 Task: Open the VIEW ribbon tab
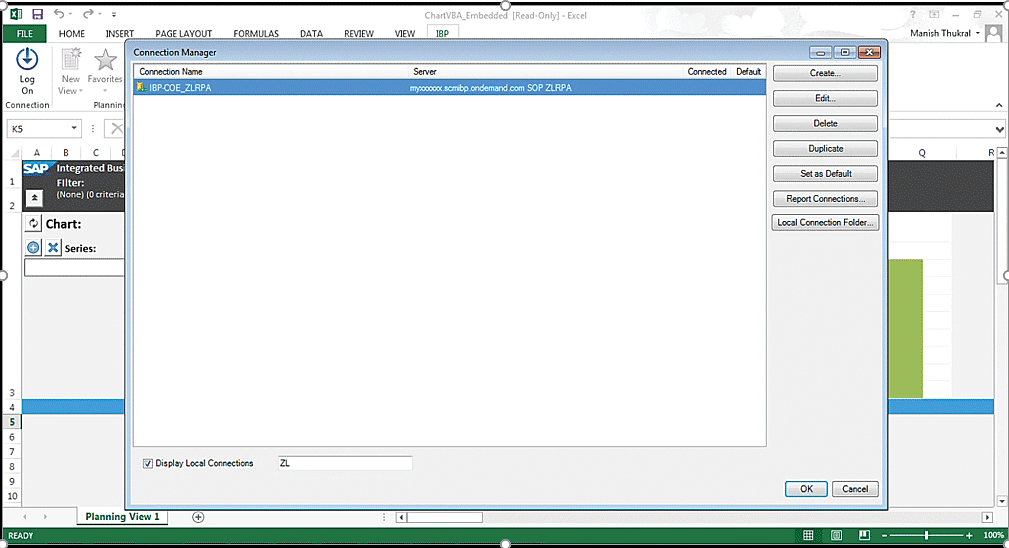pyautogui.click(x=405, y=33)
